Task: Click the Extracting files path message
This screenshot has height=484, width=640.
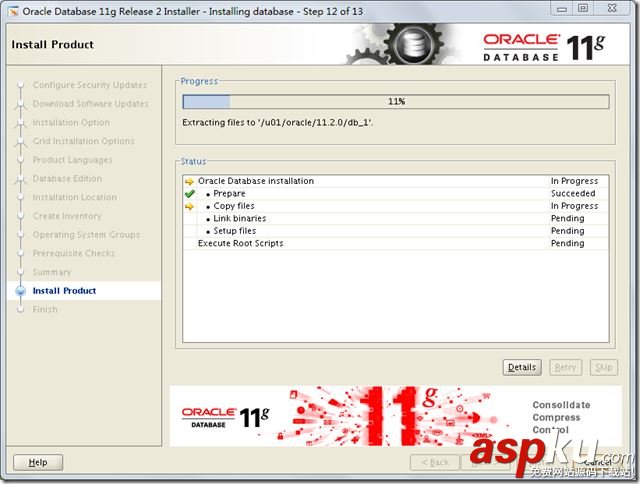Action: click(278, 122)
